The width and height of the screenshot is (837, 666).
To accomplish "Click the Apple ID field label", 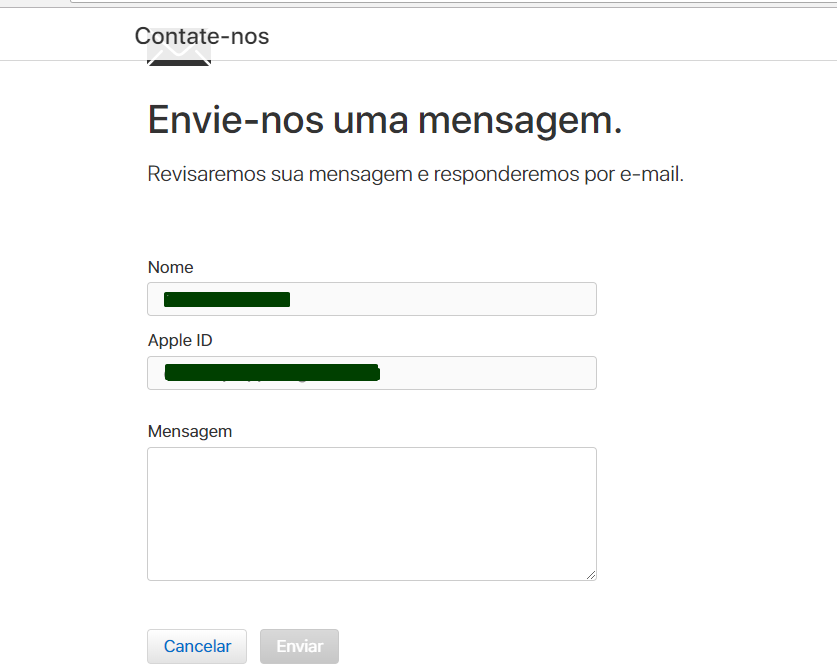I will [180, 340].
